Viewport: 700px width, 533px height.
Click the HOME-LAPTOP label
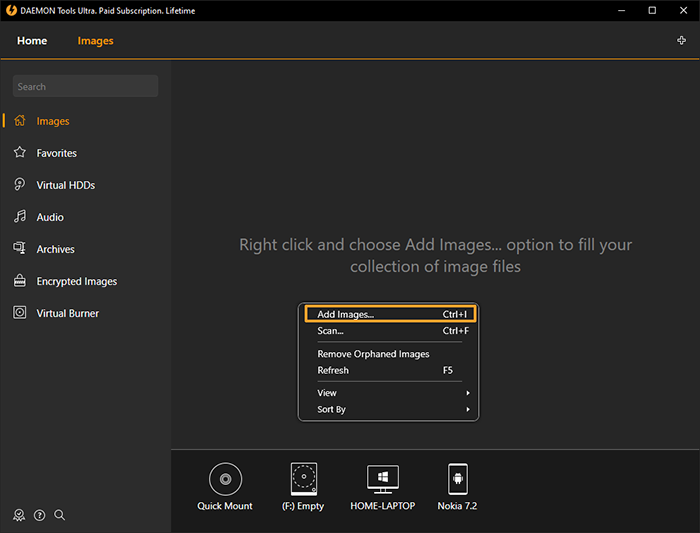(x=383, y=506)
